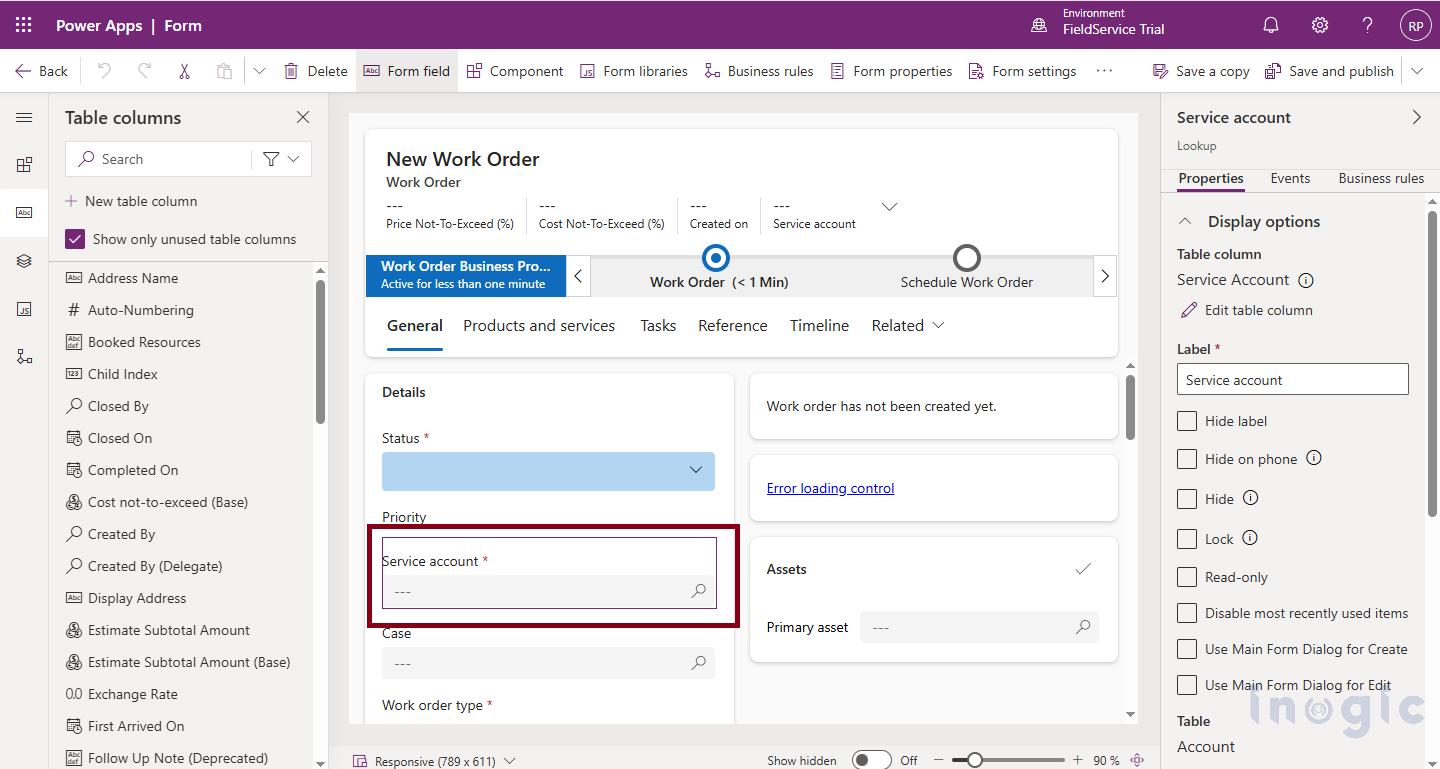
Task: Check the Hide label checkbox
Action: point(1187,421)
